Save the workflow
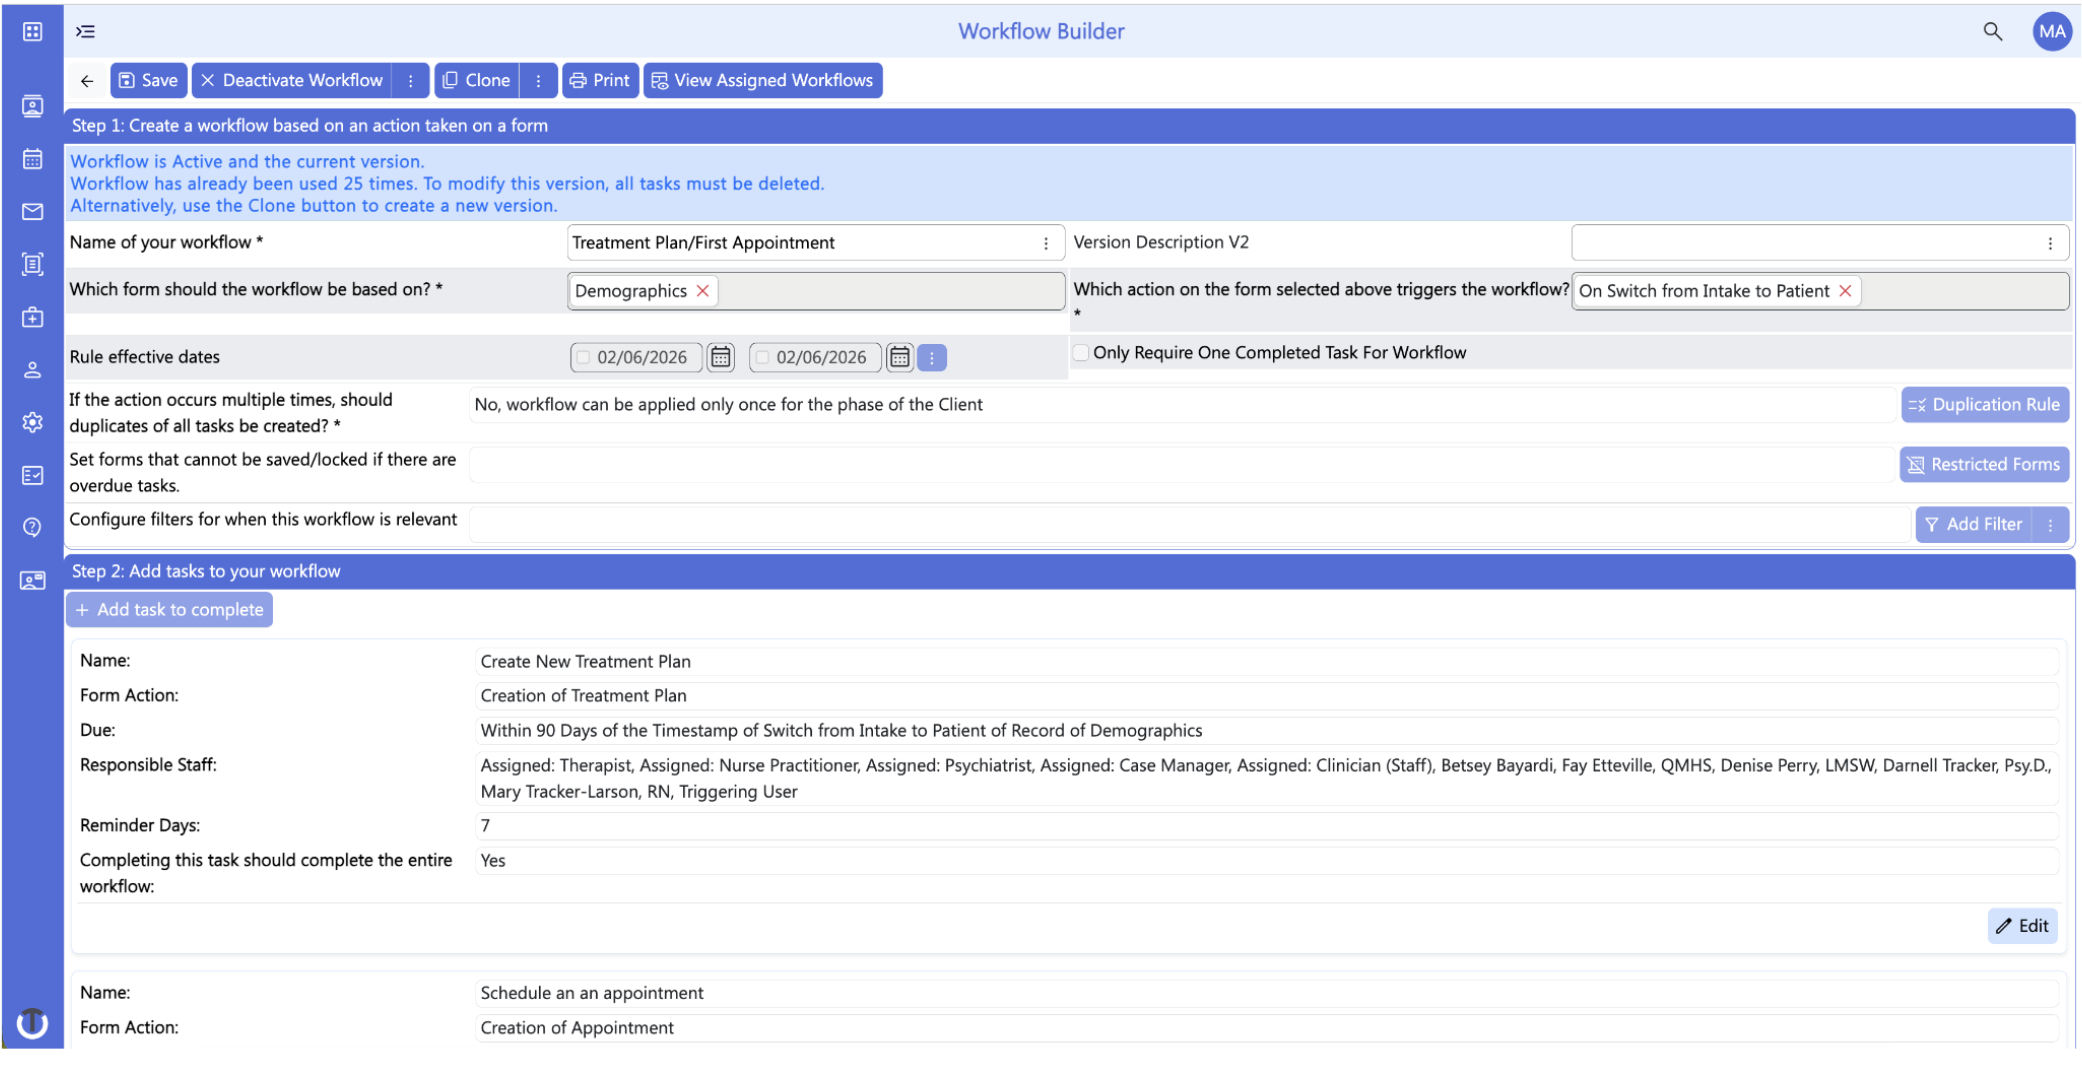This screenshot has width=2082, height=1066. (x=149, y=81)
